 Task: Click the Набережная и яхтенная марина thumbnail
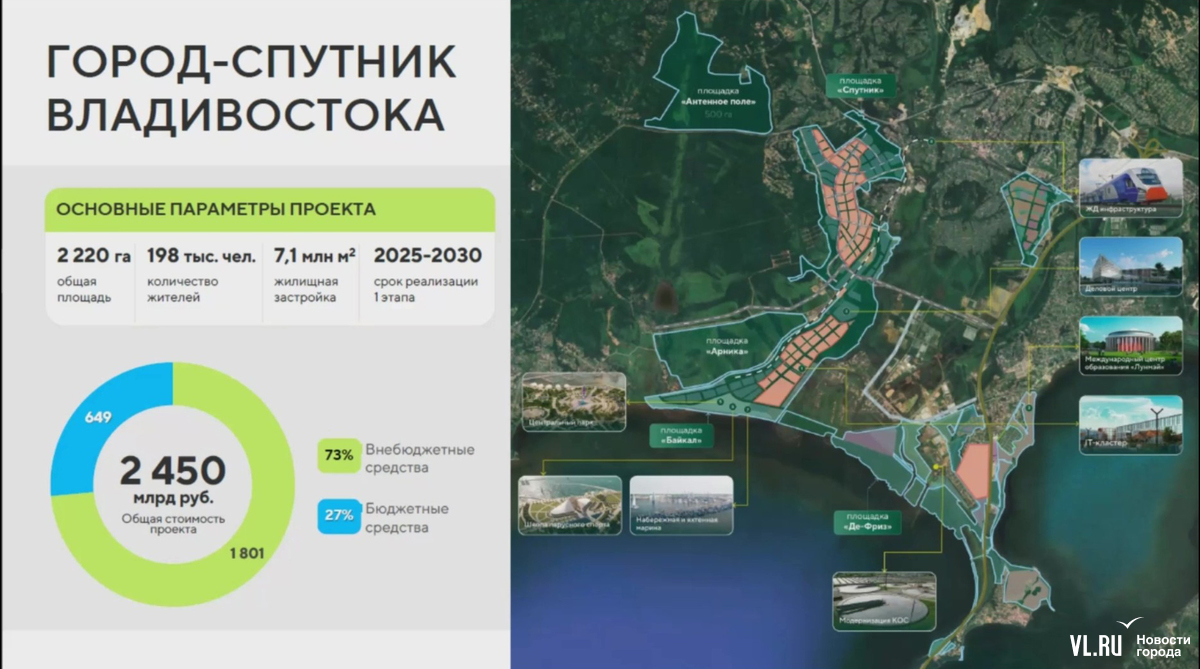[x=681, y=503]
